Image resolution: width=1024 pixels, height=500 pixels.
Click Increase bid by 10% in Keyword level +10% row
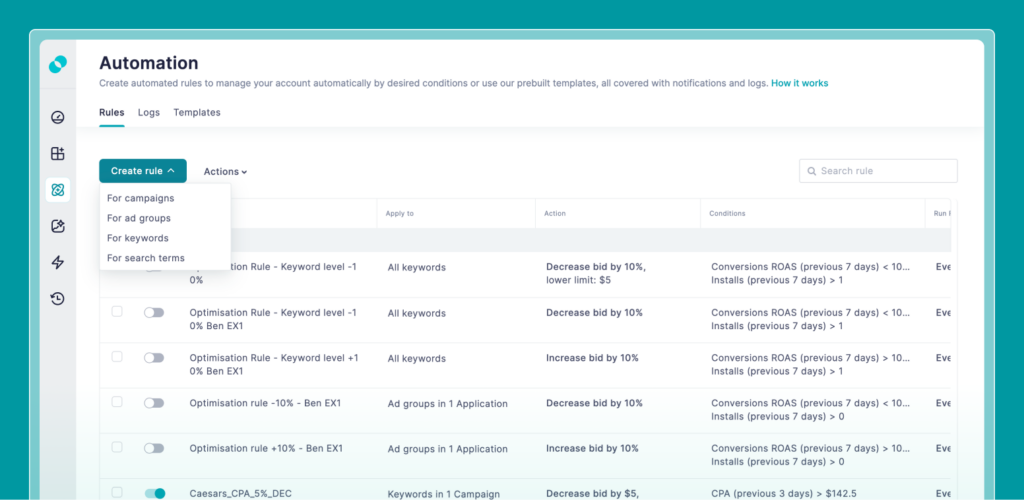pyautogui.click(x=592, y=358)
